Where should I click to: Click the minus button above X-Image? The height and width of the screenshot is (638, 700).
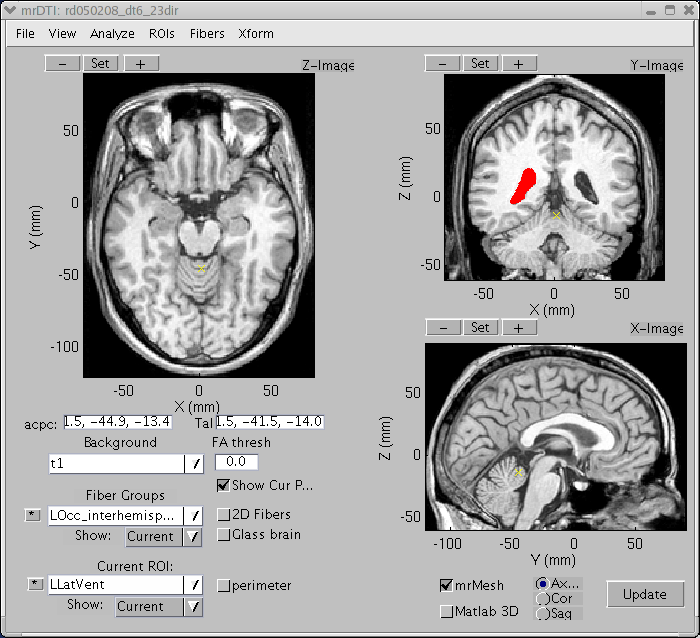(443, 327)
